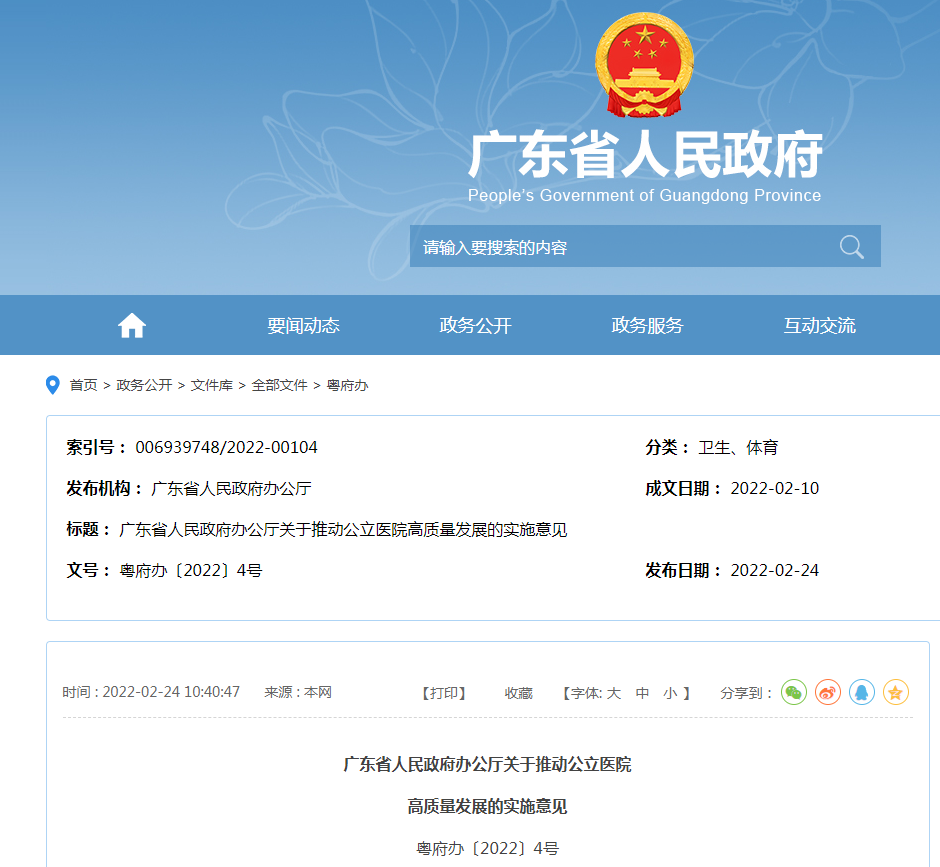The image size is (940, 867).
Task: Click the search magnifier icon
Action: click(x=851, y=247)
